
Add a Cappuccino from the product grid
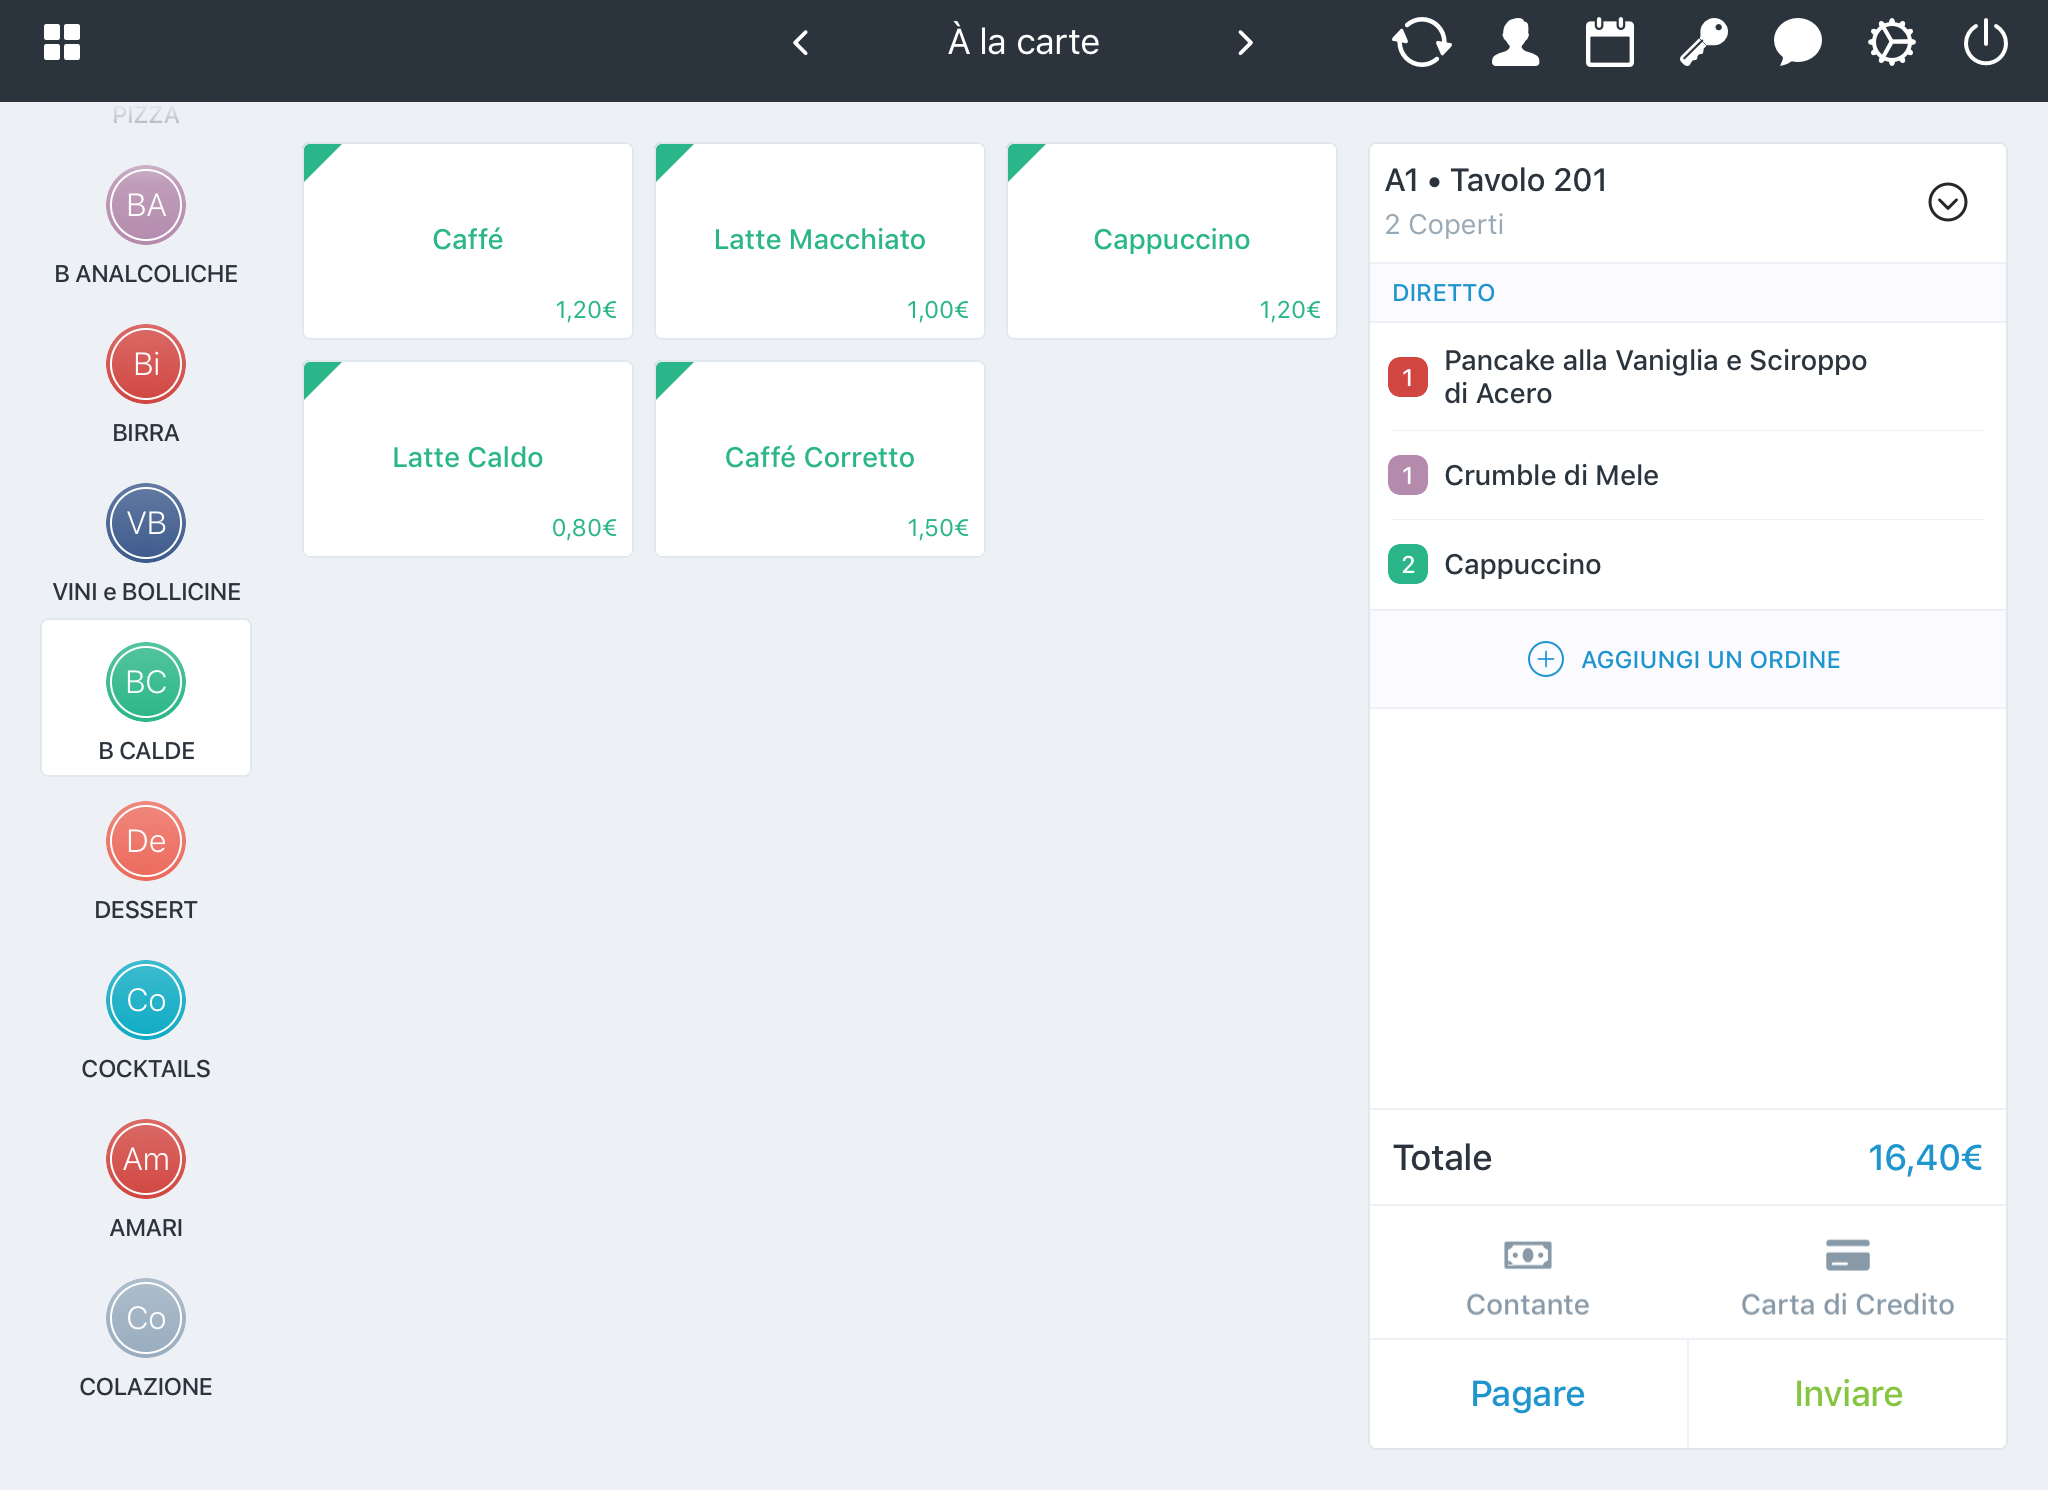point(1172,241)
